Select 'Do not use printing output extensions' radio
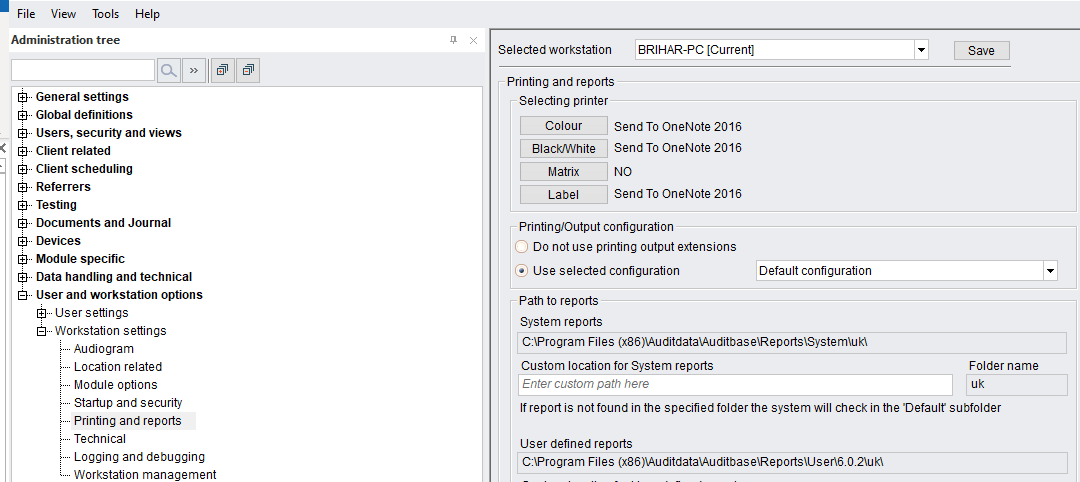 (522, 247)
